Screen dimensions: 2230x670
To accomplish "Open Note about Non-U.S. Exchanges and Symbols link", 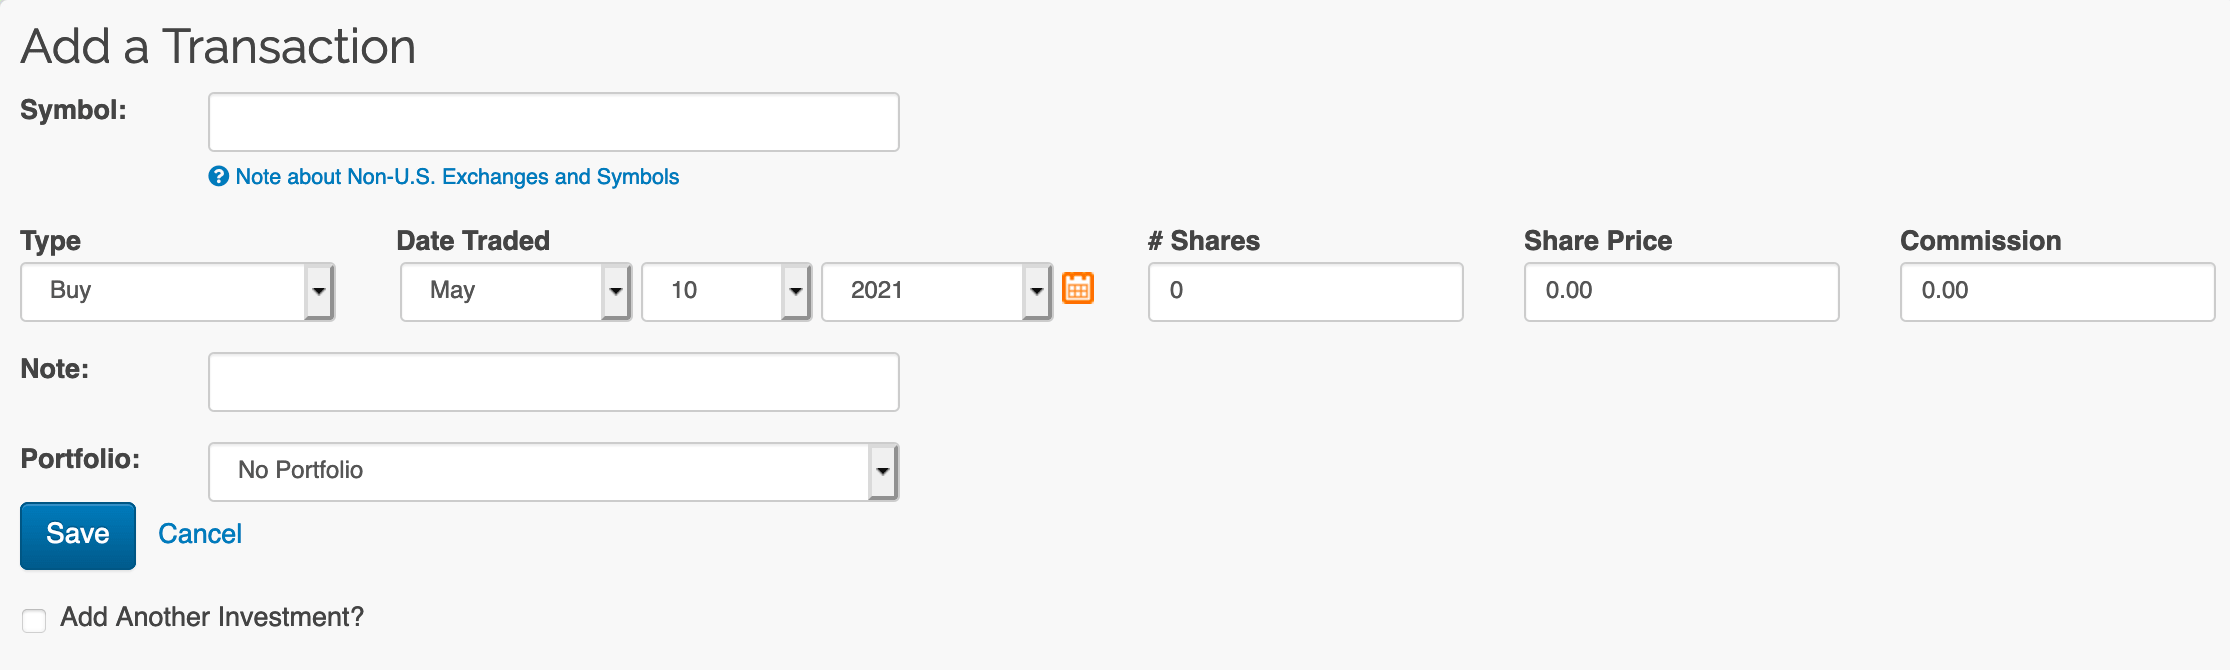I will (457, 177).
